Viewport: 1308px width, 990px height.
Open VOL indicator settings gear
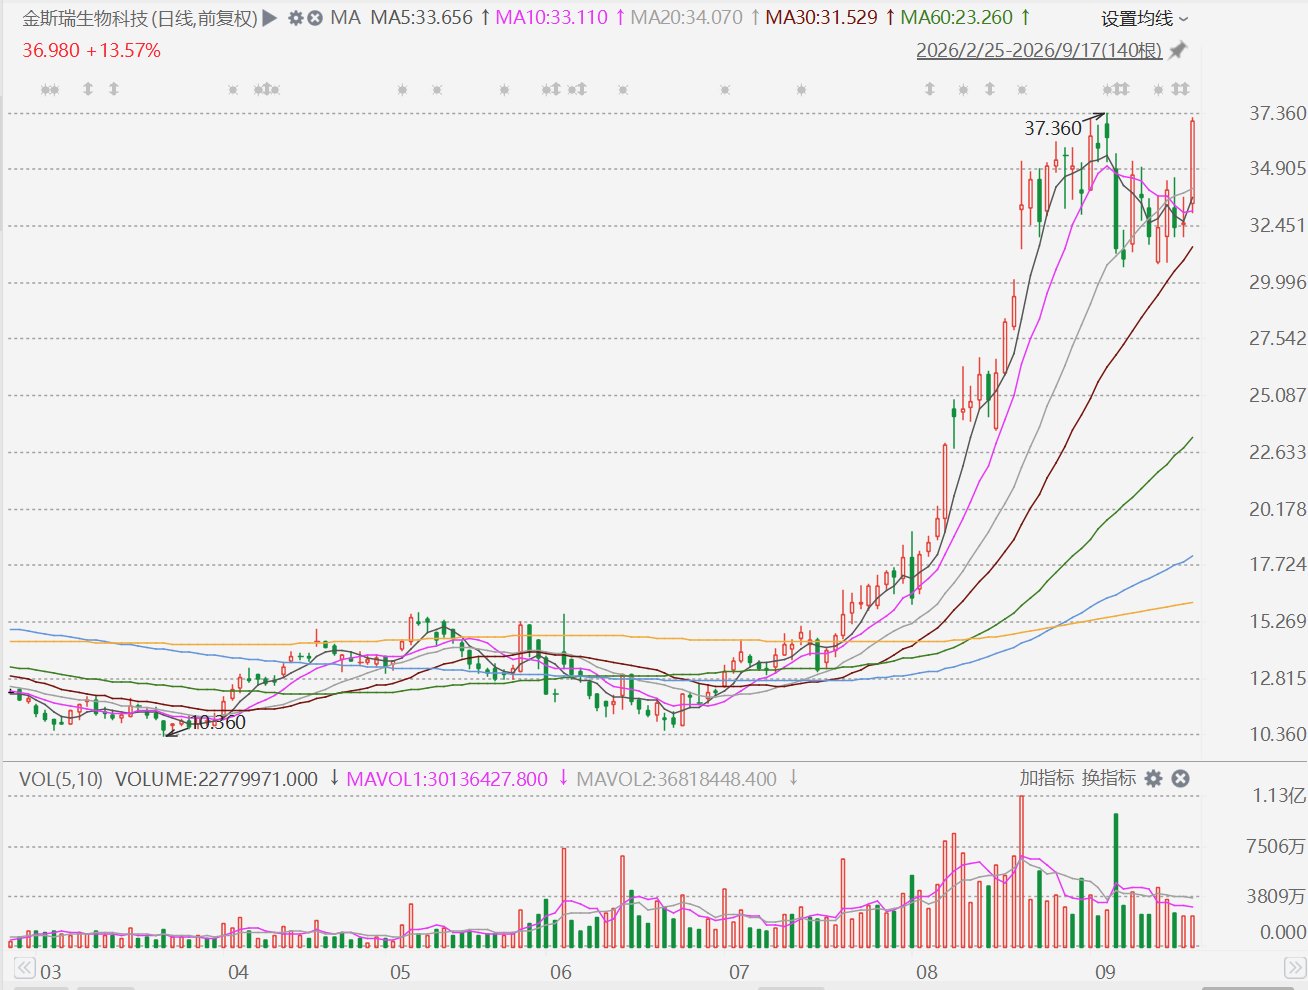coord(1153,778)
